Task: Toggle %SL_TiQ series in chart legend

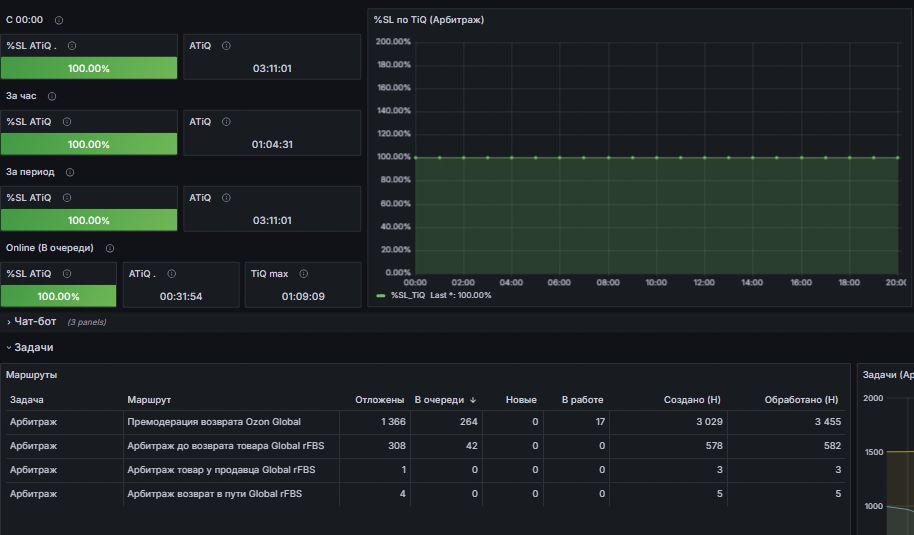Action: (x=408, y=295)
